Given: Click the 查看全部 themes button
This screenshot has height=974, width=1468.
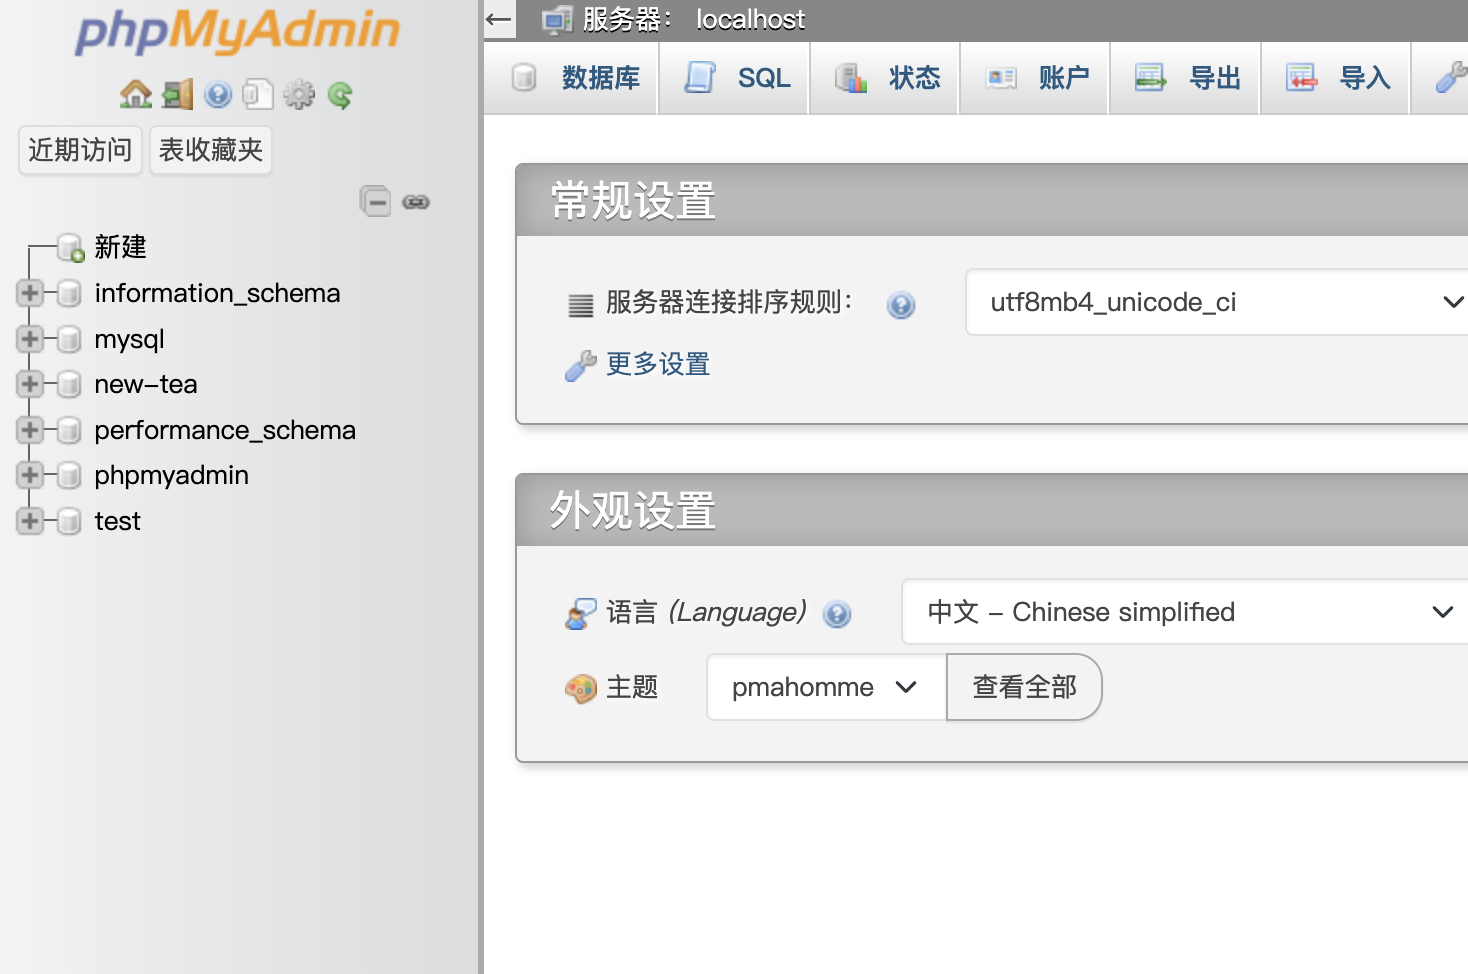Looking at the screenshot, I should coord(1024,687).
